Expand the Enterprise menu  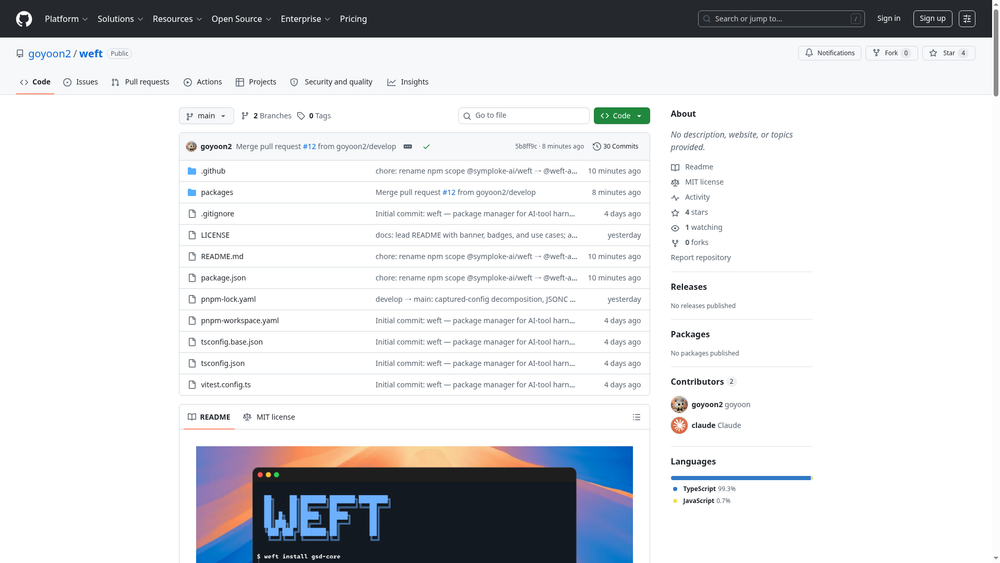[305, 19]
